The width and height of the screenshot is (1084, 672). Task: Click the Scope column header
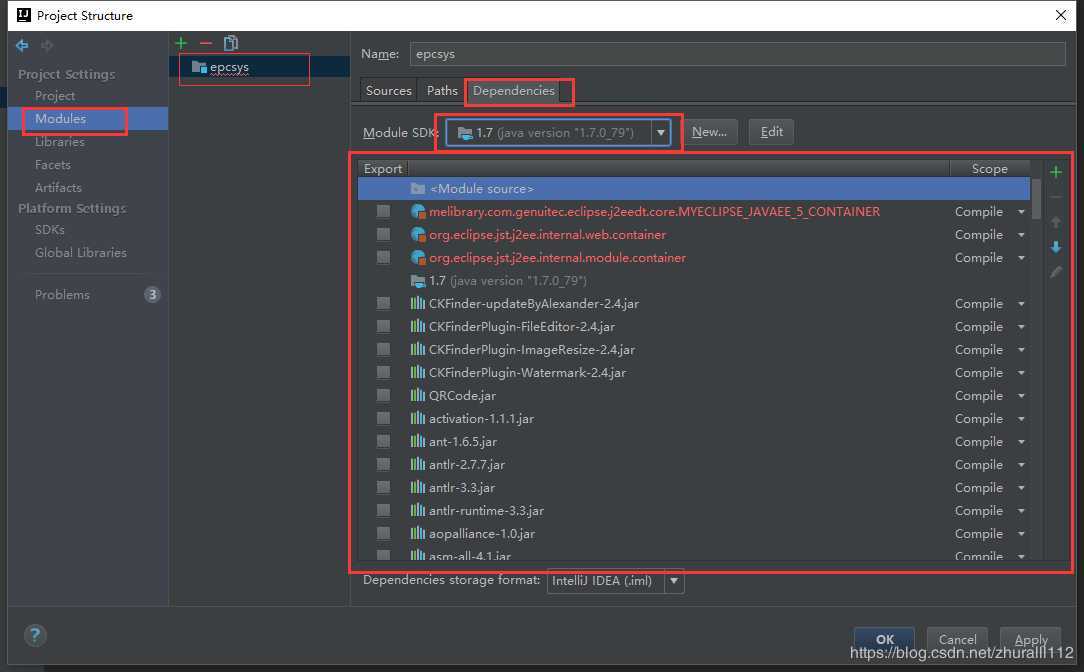coord(989,169)
